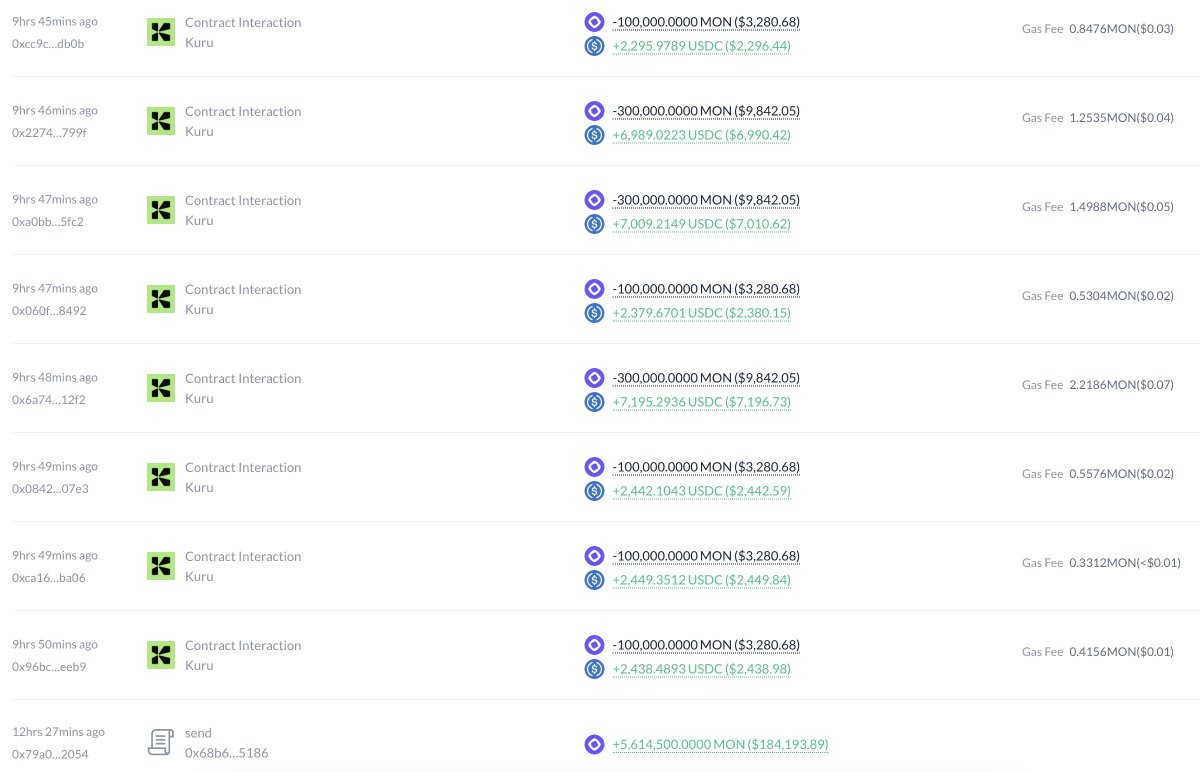
Task: Click the MON icon beside +5,614,500.0000 MON
Action: point(594,744)
